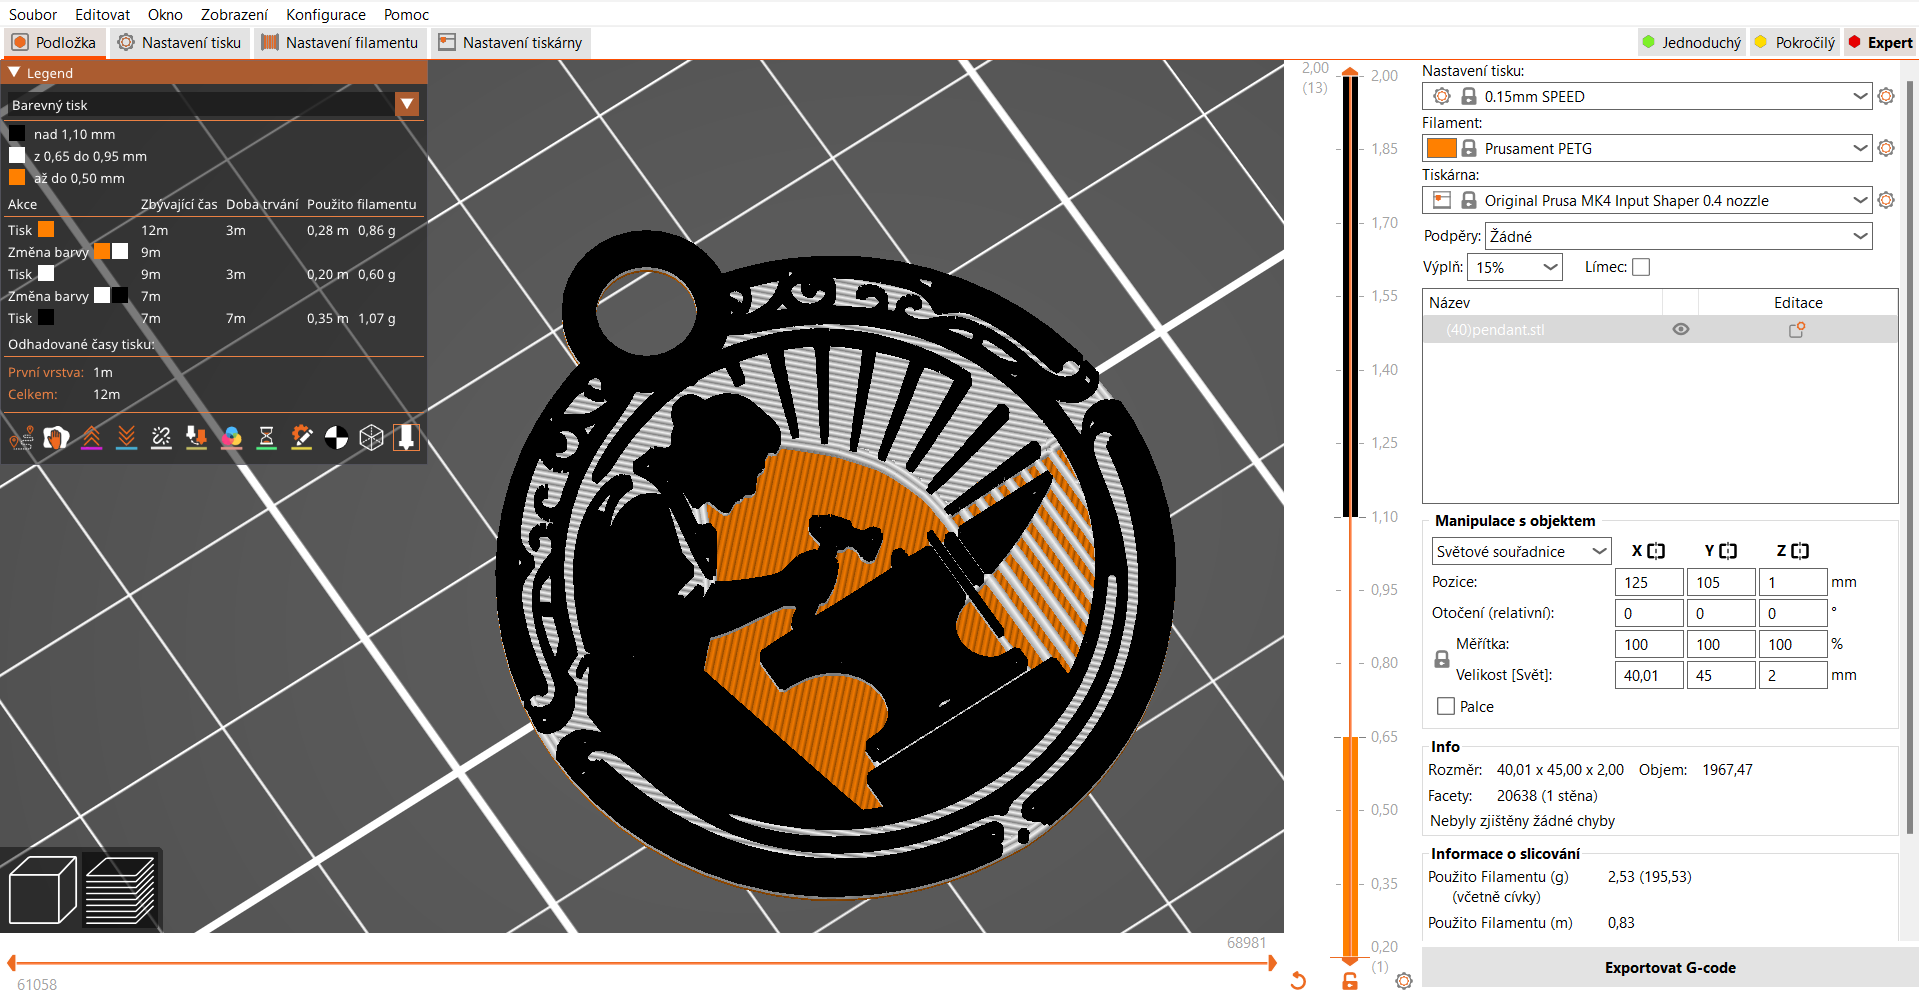This screenshot has width=1919, height=993.
Task: Collapse the Legend panel triangle
Action: (14, 73)
